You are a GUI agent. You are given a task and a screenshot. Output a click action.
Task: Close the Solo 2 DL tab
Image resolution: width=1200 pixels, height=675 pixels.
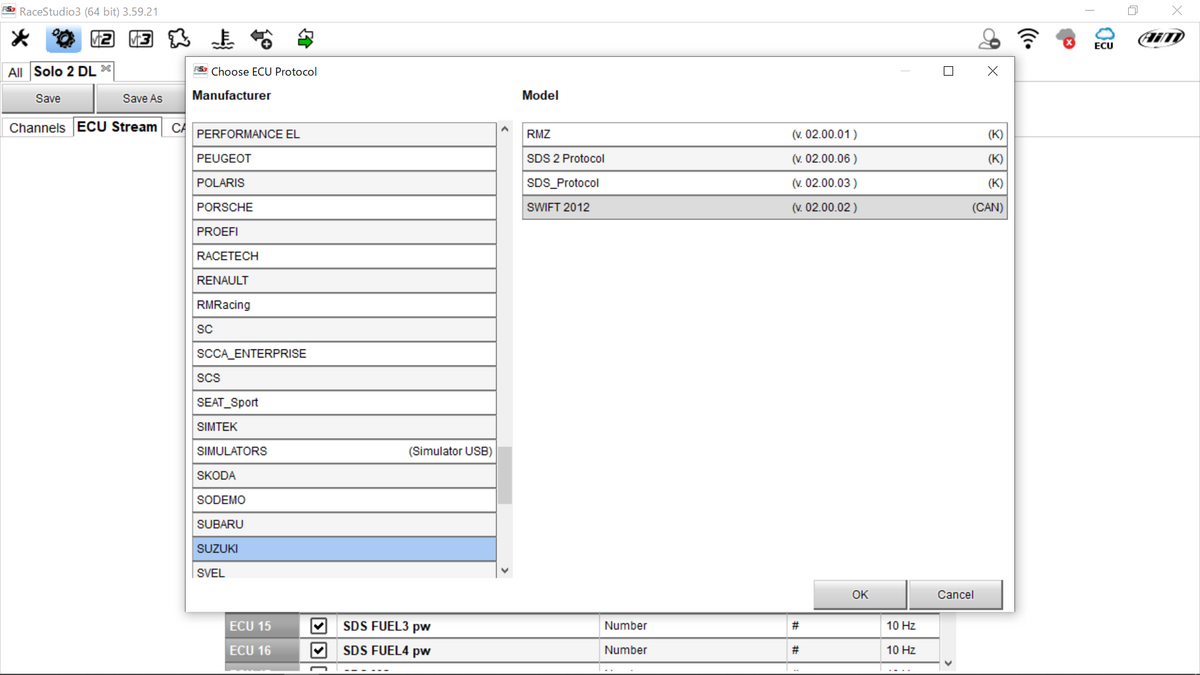click(x=106, y=69)
